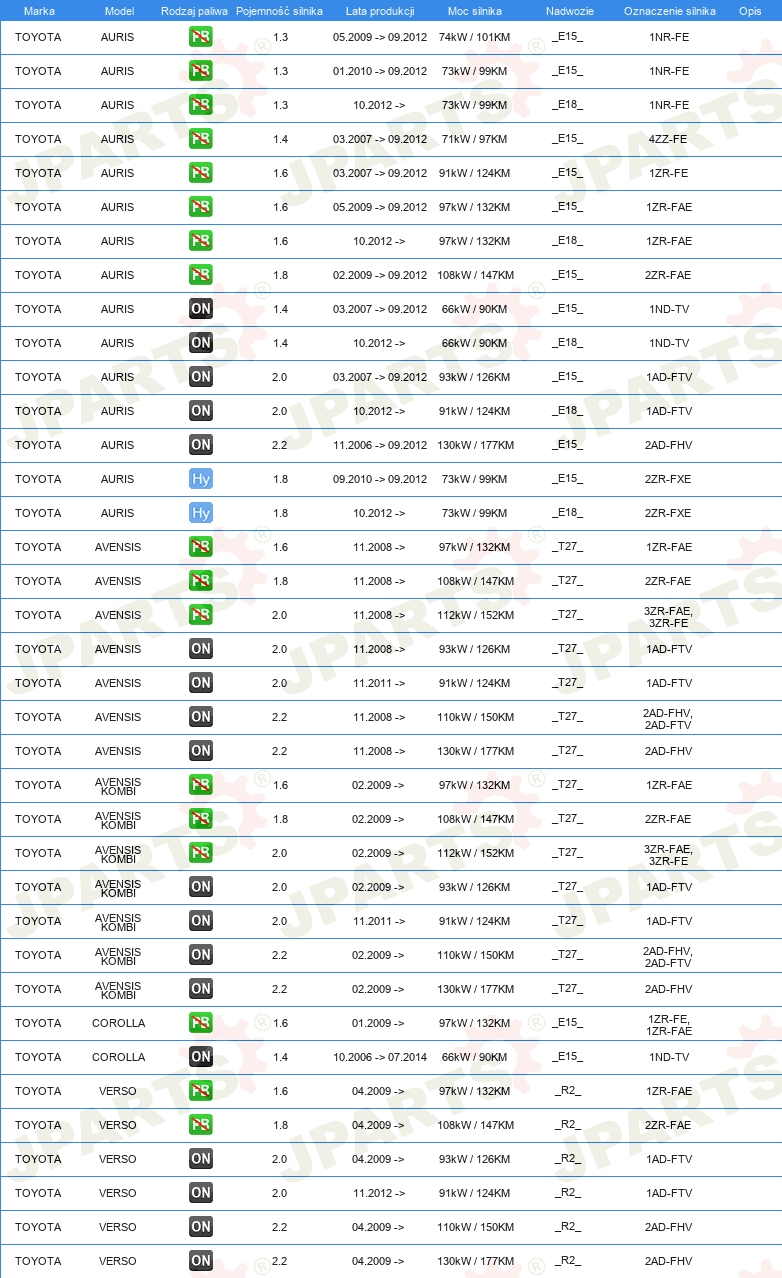Click the Moc silnika column header

pos(475,11)
